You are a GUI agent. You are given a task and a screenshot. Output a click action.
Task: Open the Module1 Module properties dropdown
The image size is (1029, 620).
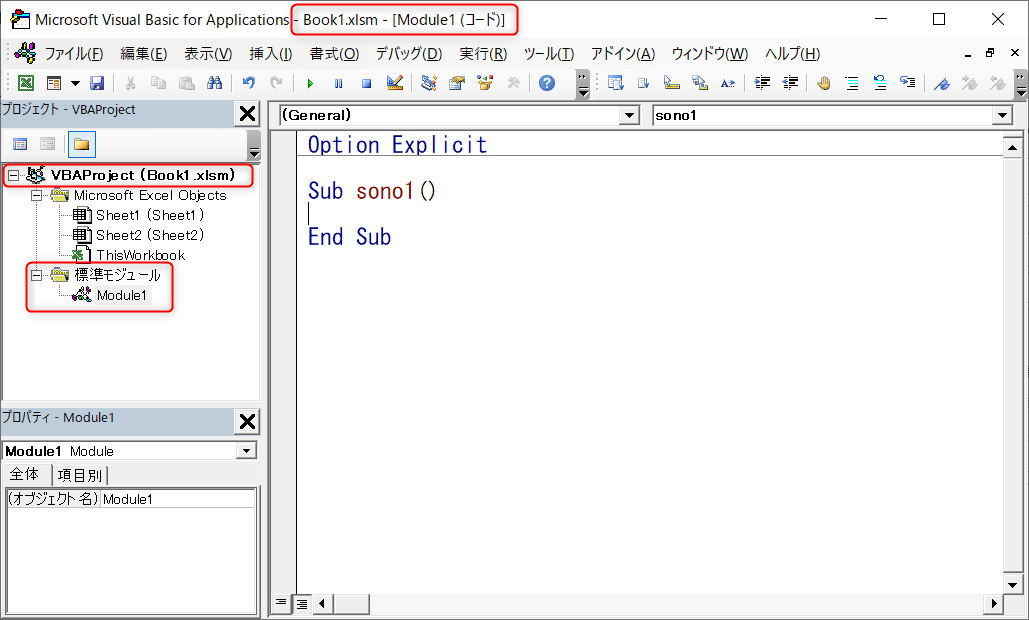[247, 451]
